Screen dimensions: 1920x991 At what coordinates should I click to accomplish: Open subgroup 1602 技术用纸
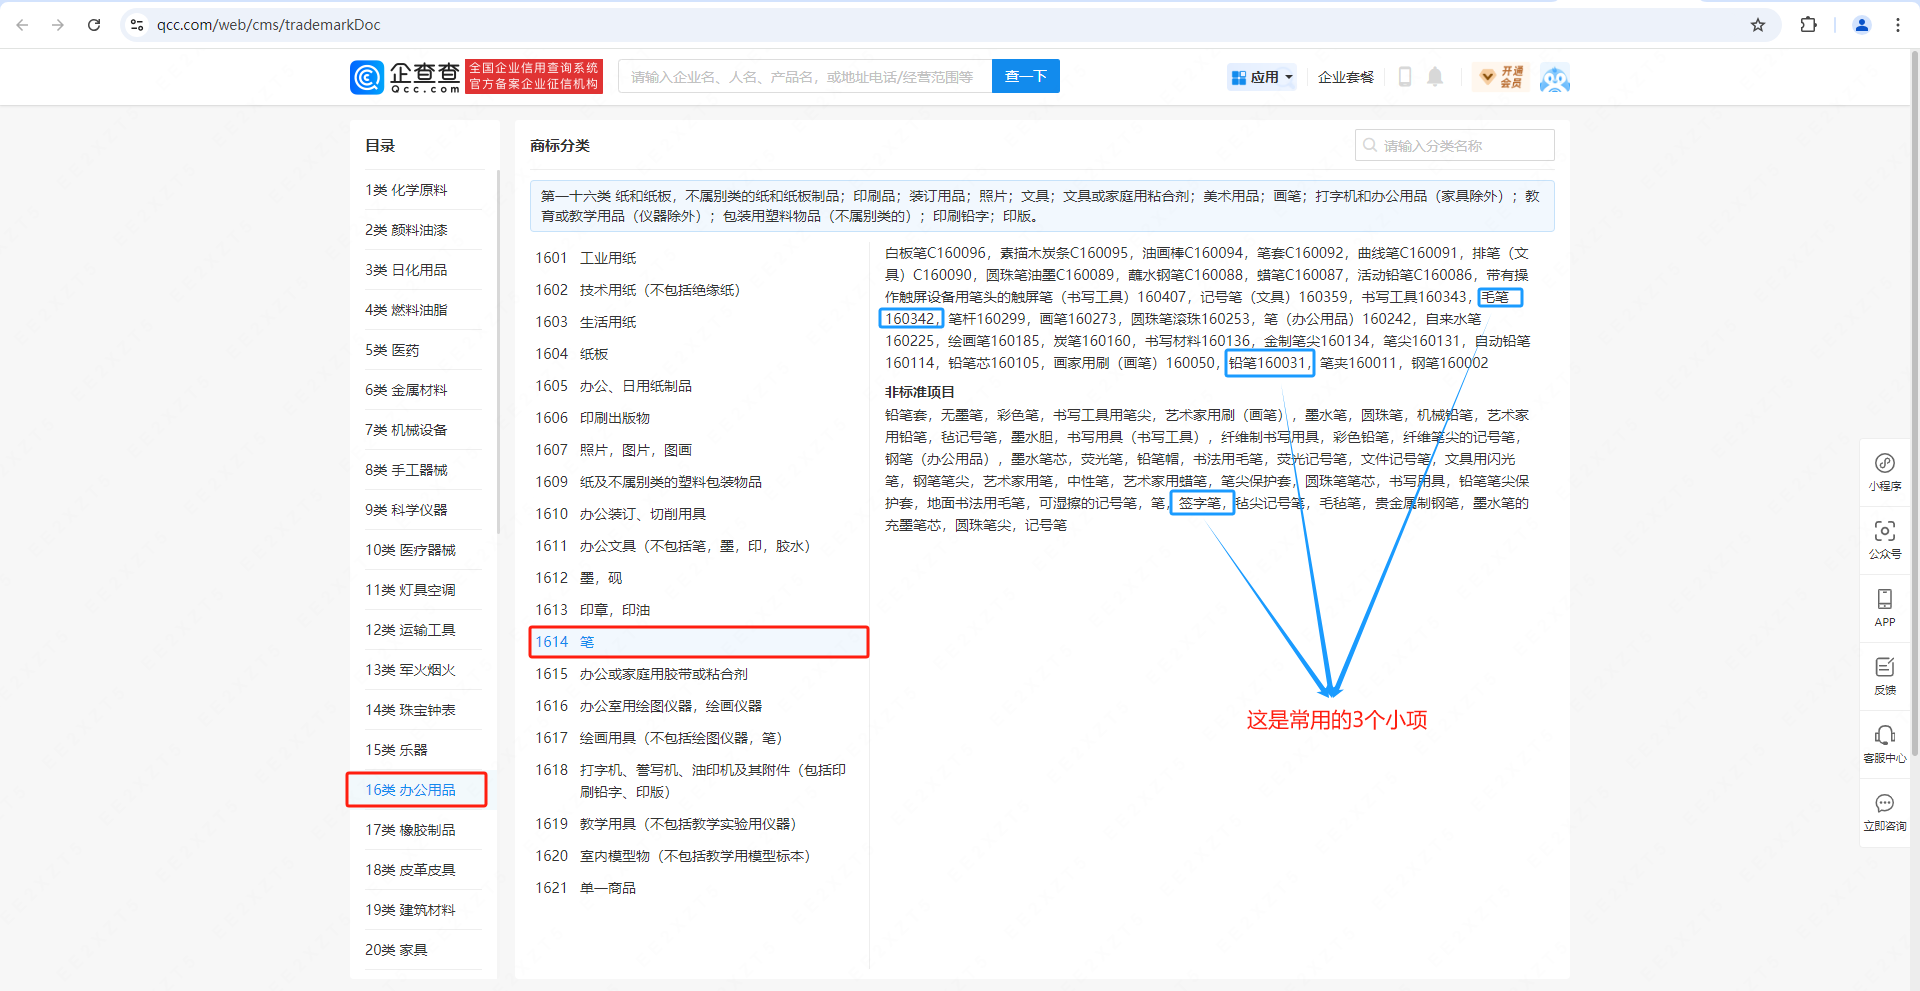tap(698, 290)
